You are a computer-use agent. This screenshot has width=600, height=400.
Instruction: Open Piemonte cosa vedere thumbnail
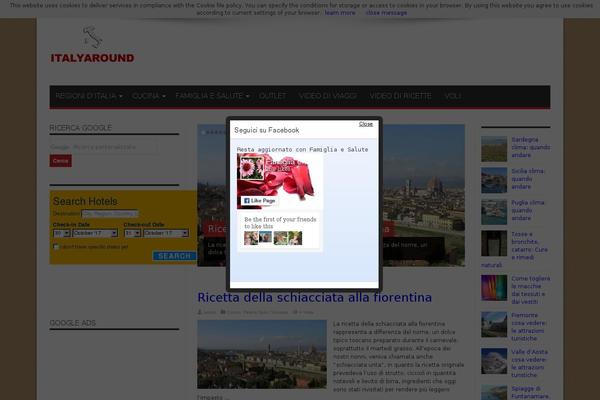(x=494, y=324)
